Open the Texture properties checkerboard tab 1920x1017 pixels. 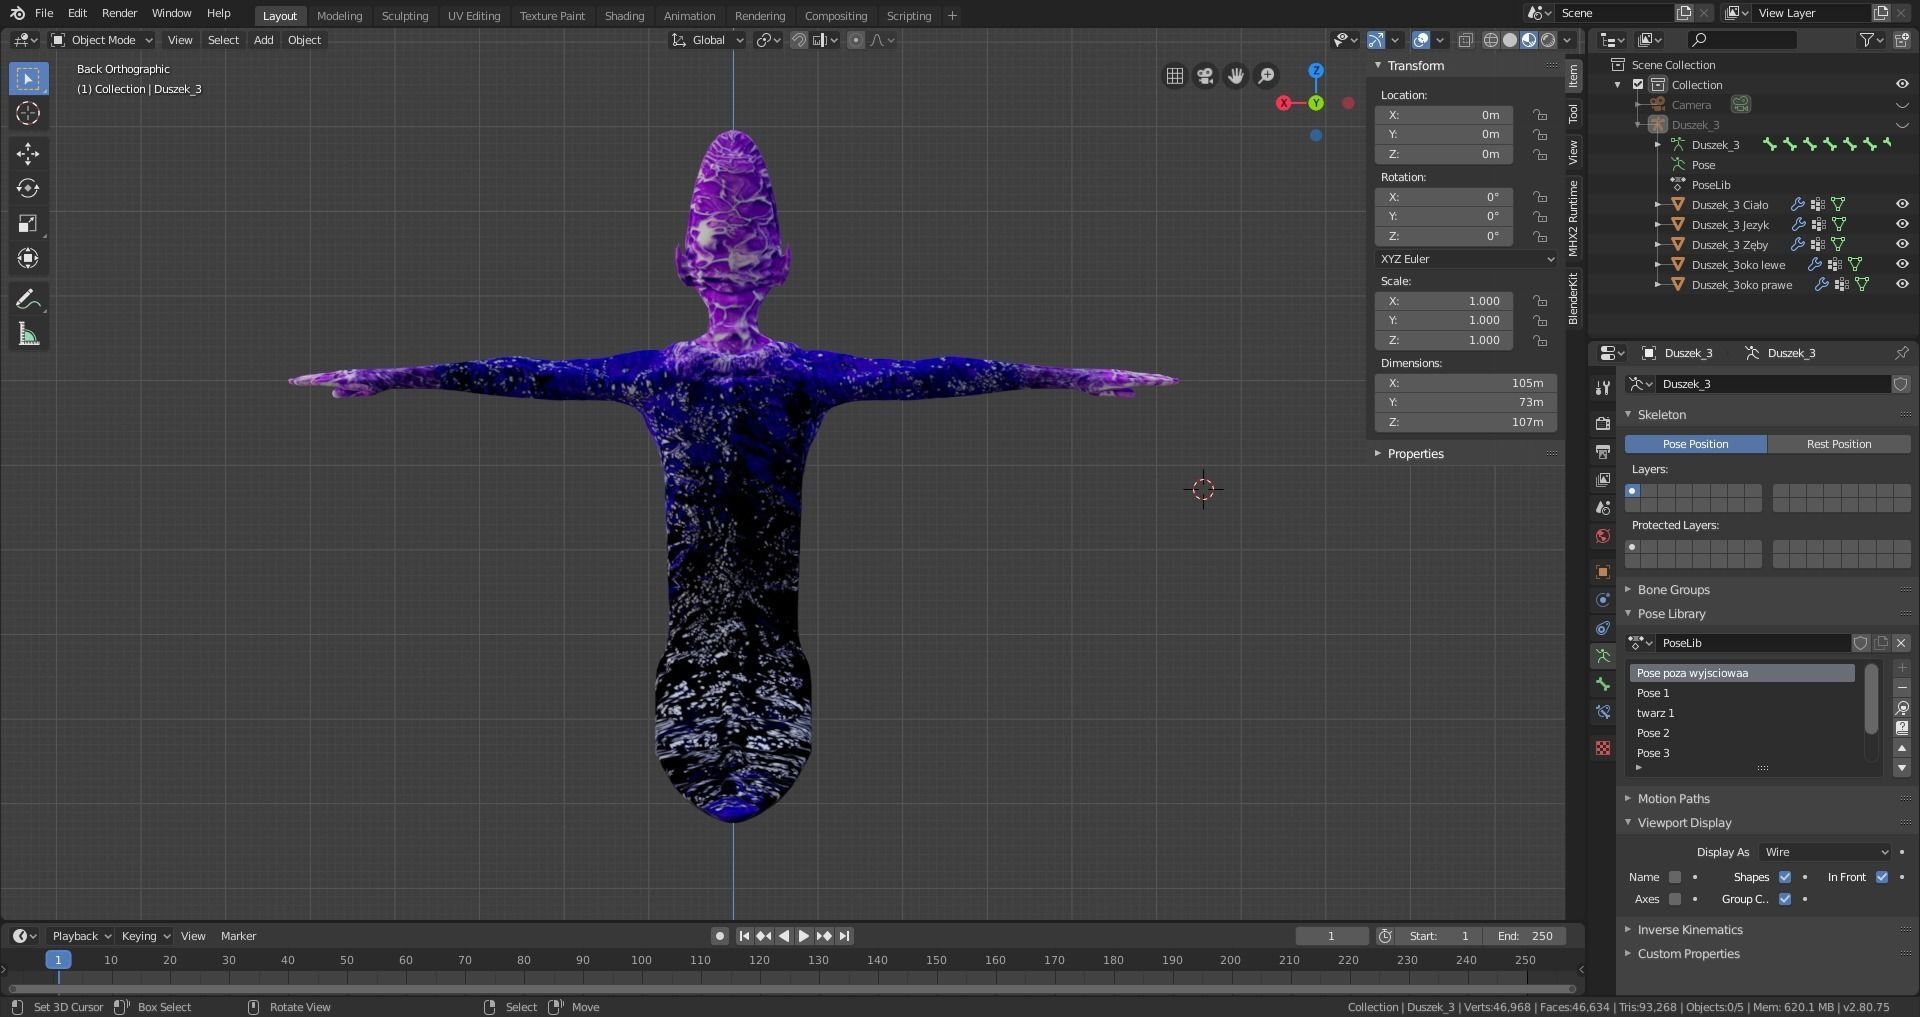1603,748
